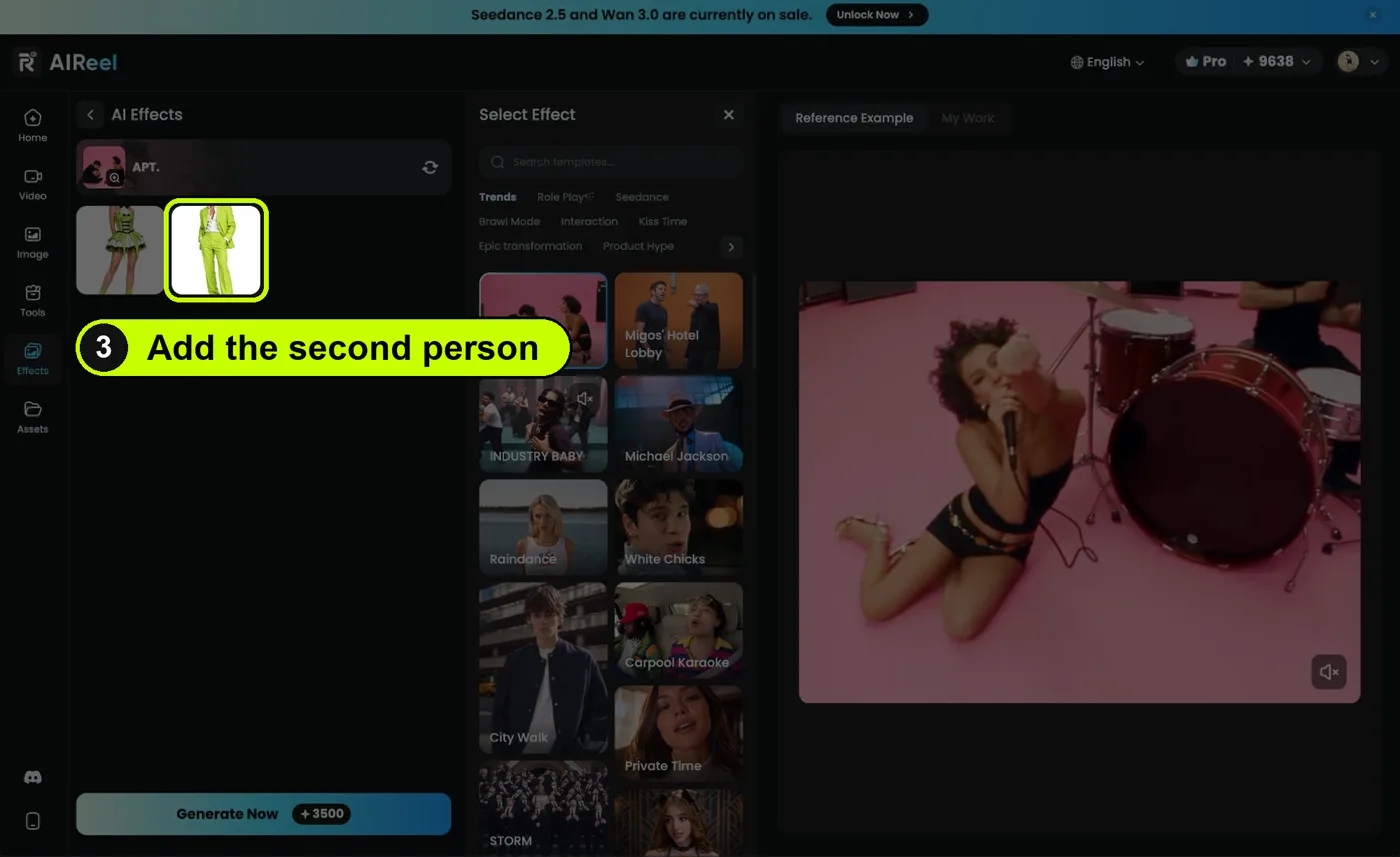Switch to the Reference Example tab
The width and height of the screenshot is (1400, 857).
tap(854, 118)
